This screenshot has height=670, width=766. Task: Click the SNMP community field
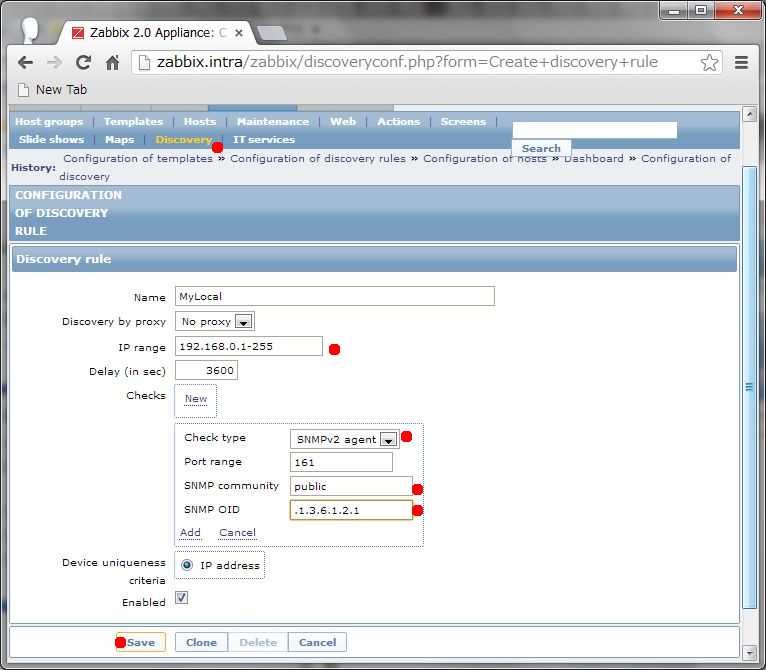(x=351, y=486)
